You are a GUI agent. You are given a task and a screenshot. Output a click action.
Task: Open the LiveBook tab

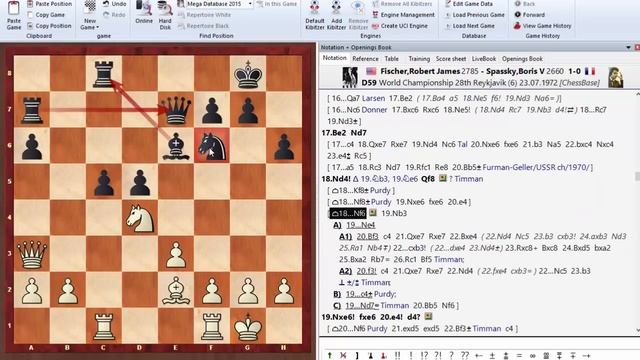(x=484, y=59)
